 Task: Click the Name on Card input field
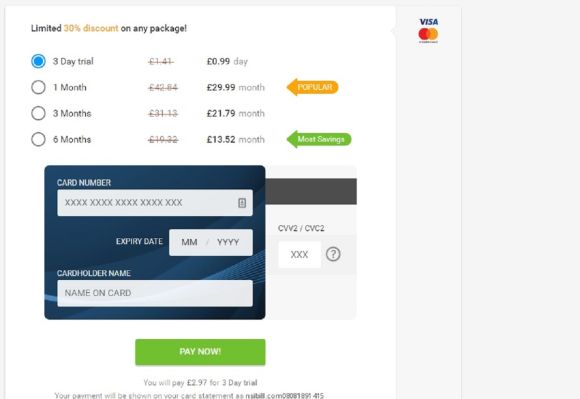[x=155, y=293]
